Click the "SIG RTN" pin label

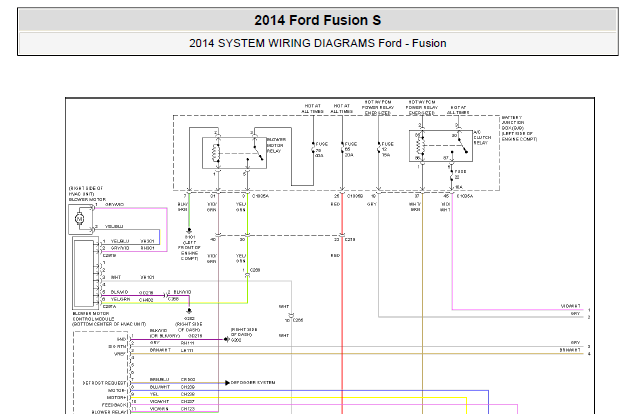[x=117, y=346]
